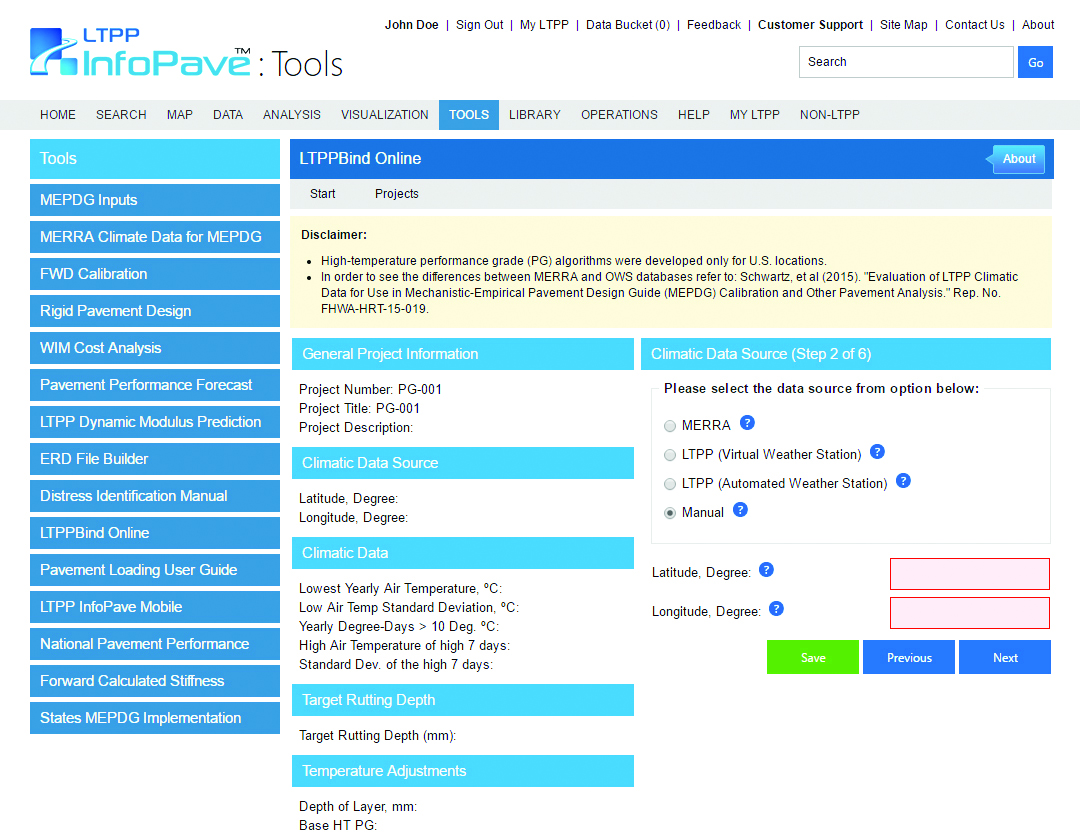The image size is (1080, 840).
Task: Open help icon for LTPP Virtual Weather Station
Action: coord(877,452)
